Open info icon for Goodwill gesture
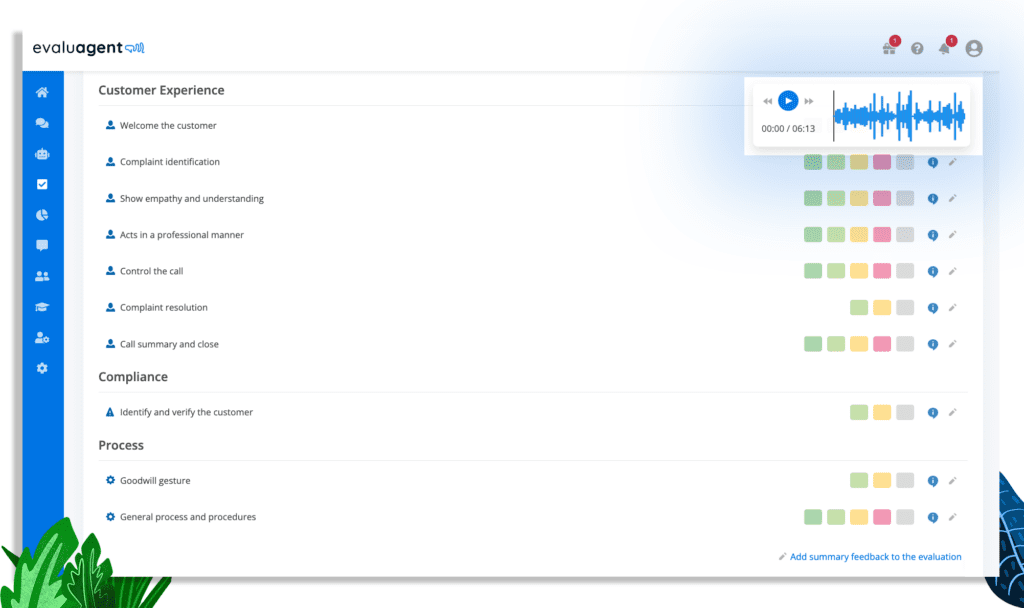The image size is (1024, 608). point(933,481)
